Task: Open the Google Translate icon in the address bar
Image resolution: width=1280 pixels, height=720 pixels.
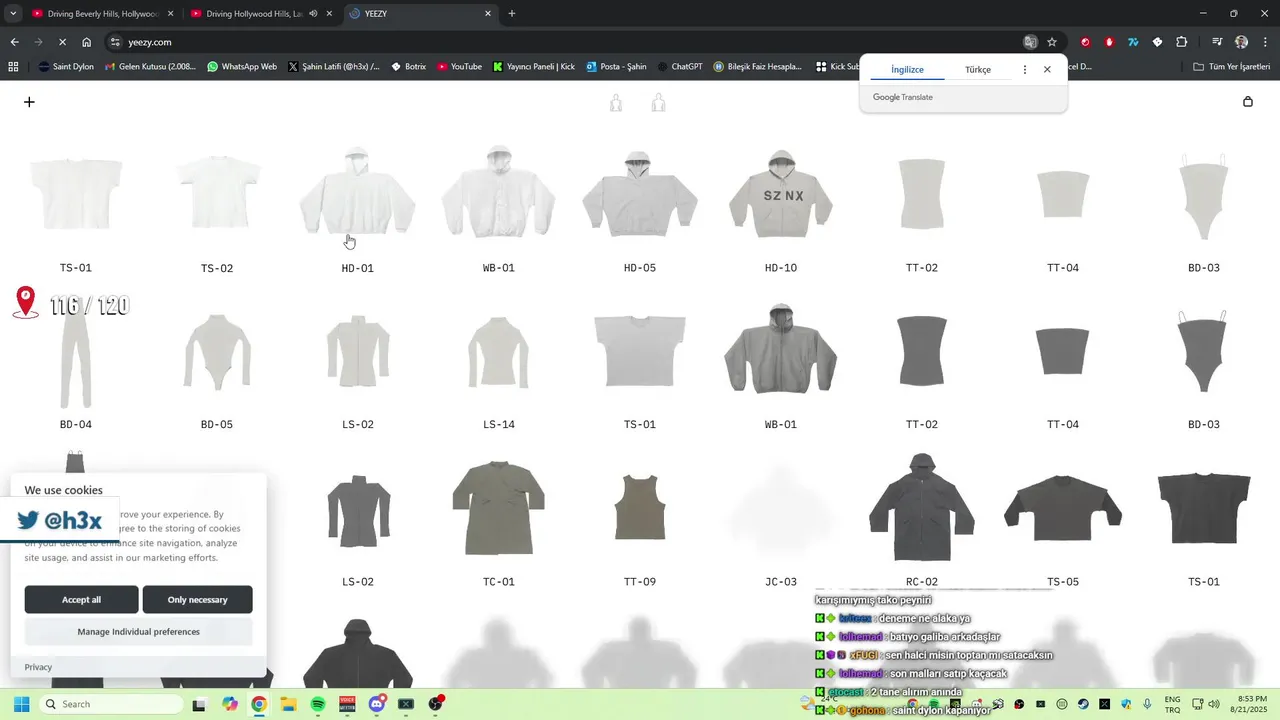Action: [x=1030, y=42]
